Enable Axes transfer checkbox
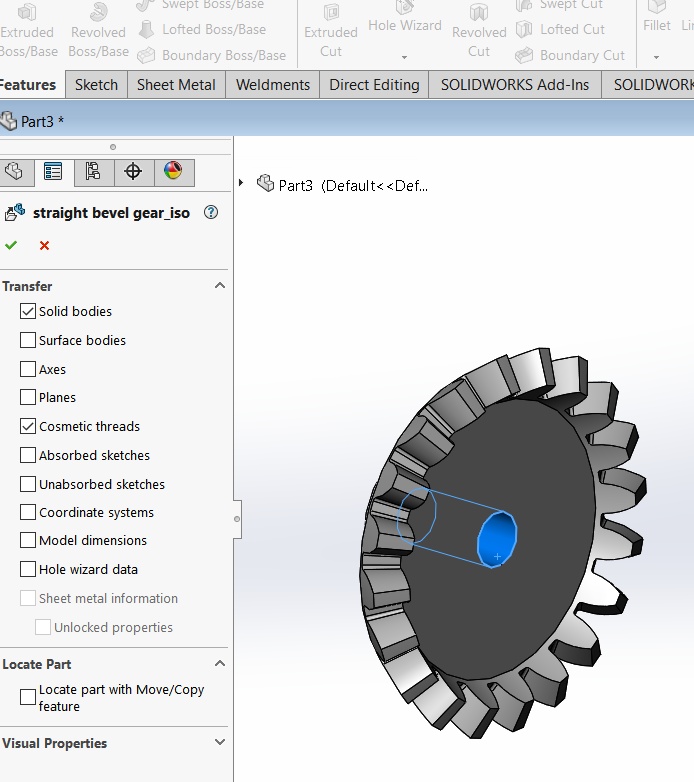This screenshot has height=782, width=694. (x=28, y=369)
